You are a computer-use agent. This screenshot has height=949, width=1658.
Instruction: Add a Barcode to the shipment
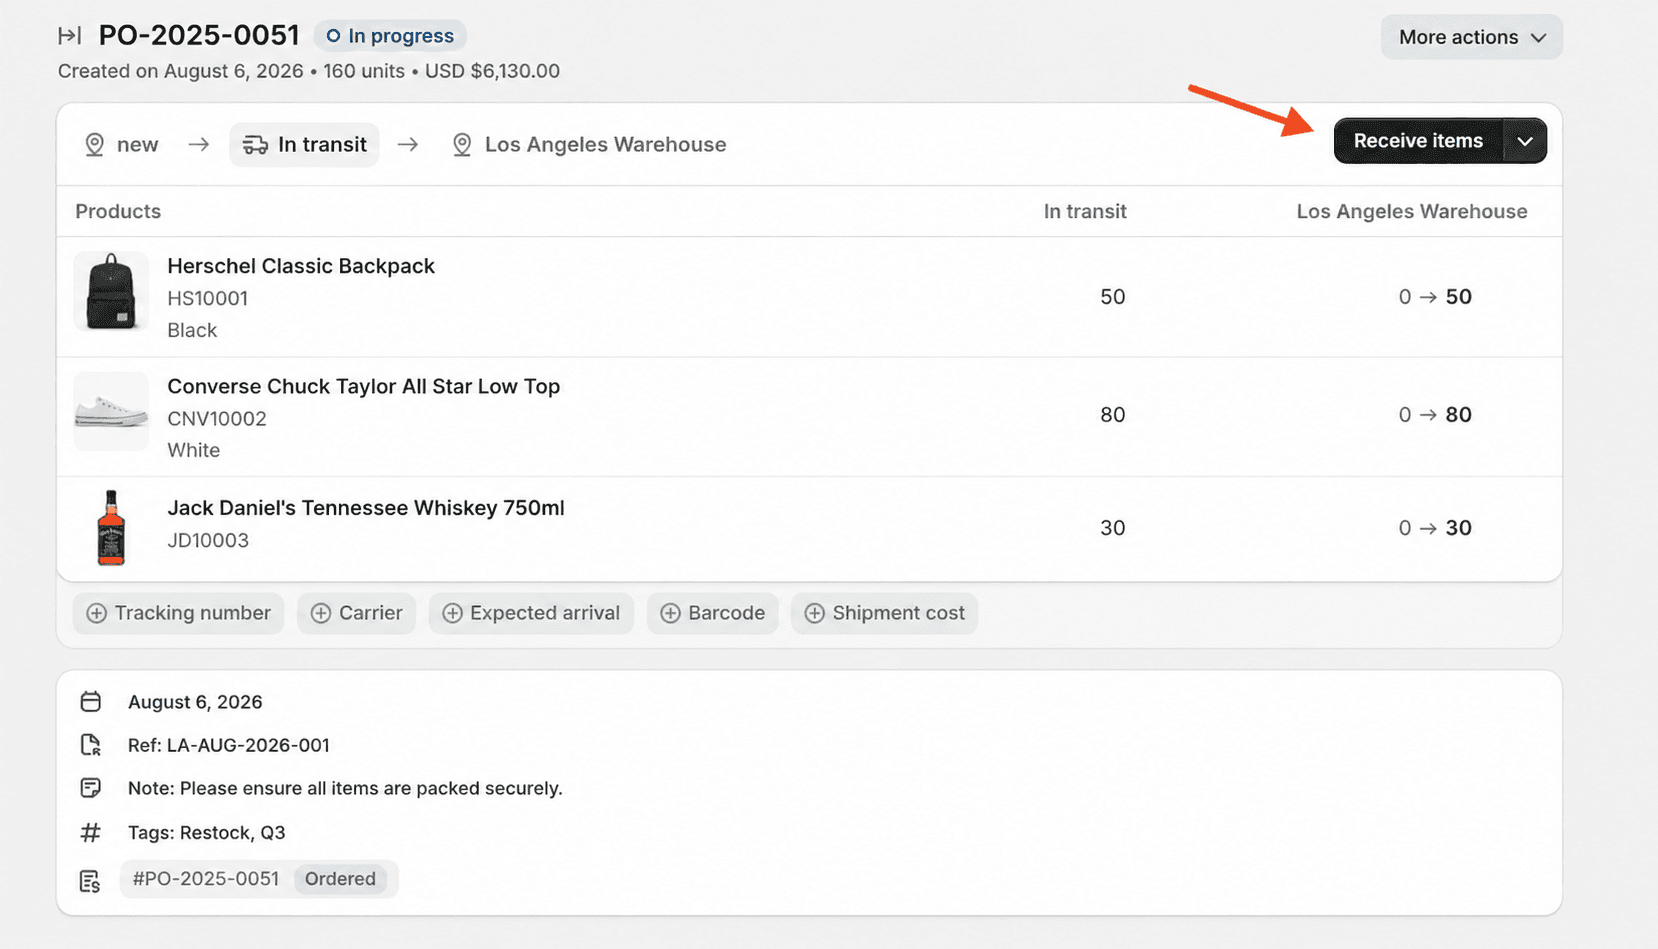[712, 613]
